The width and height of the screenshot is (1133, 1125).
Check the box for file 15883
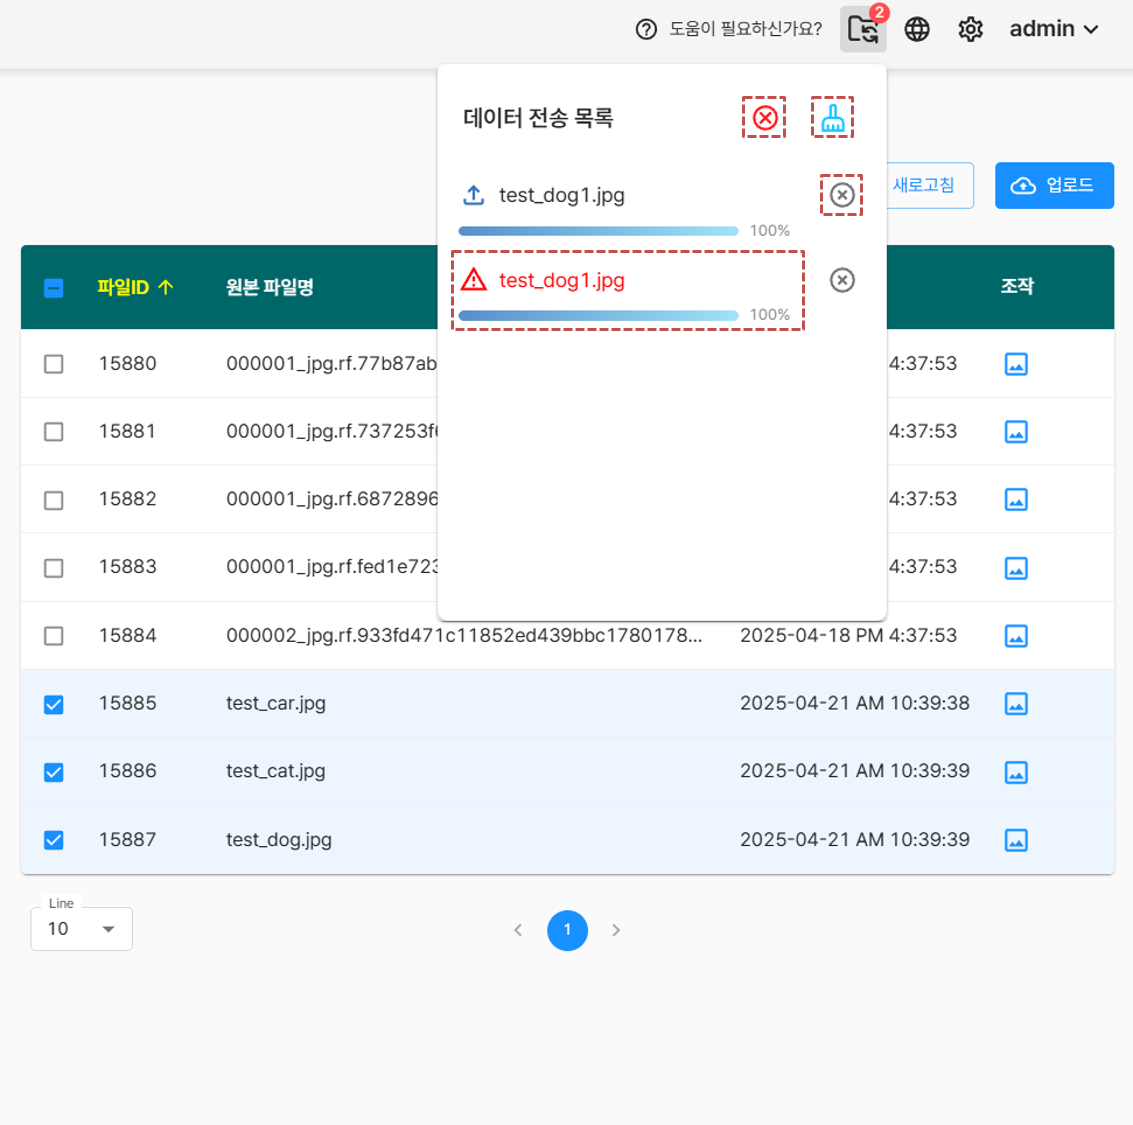coord(53,568)
